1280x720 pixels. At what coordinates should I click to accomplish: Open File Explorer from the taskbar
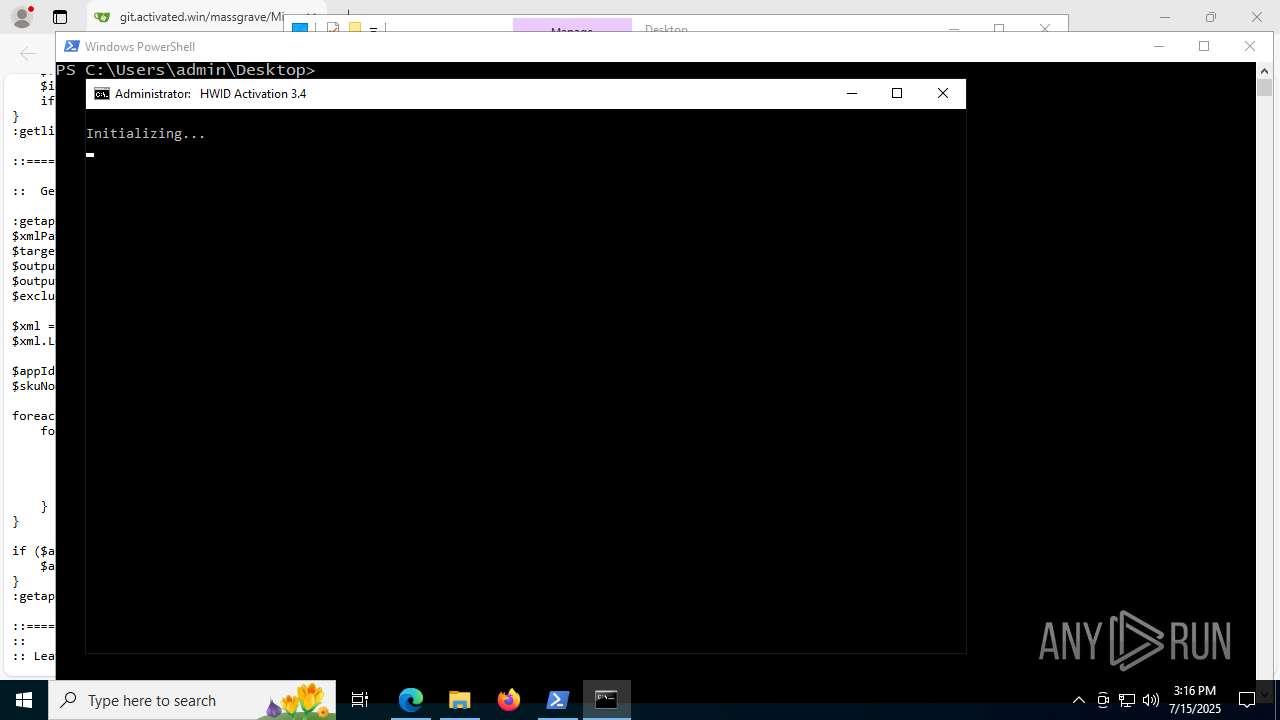pyautogui.click(x=459, y=700)
